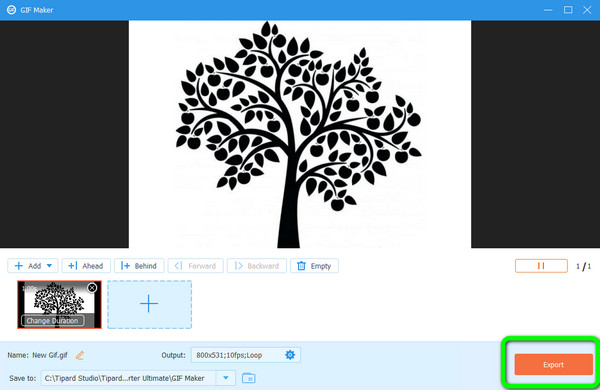
Task: Open output settings with the gear icon
Action: [290, 355]
